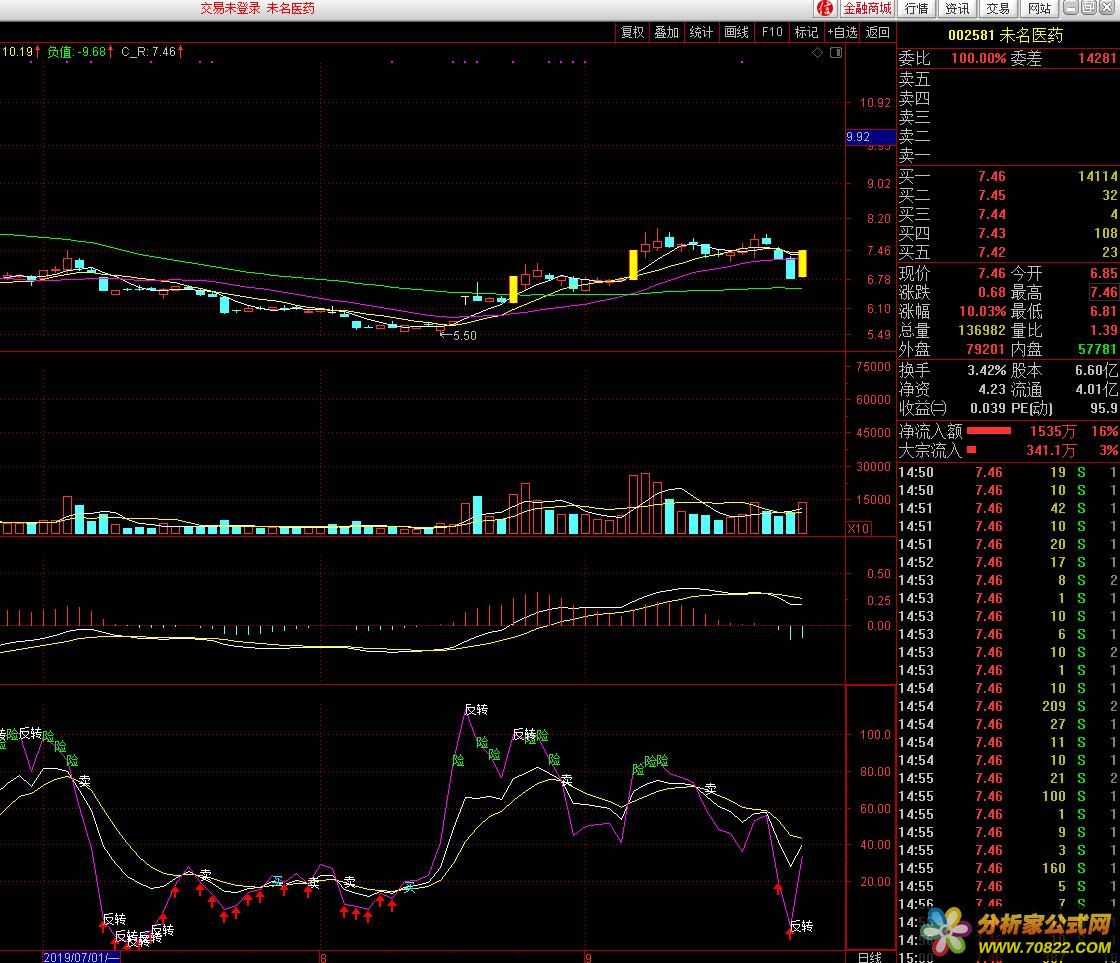
Task: Click the 负值:-9.68 indicator label
Action: 79,52
